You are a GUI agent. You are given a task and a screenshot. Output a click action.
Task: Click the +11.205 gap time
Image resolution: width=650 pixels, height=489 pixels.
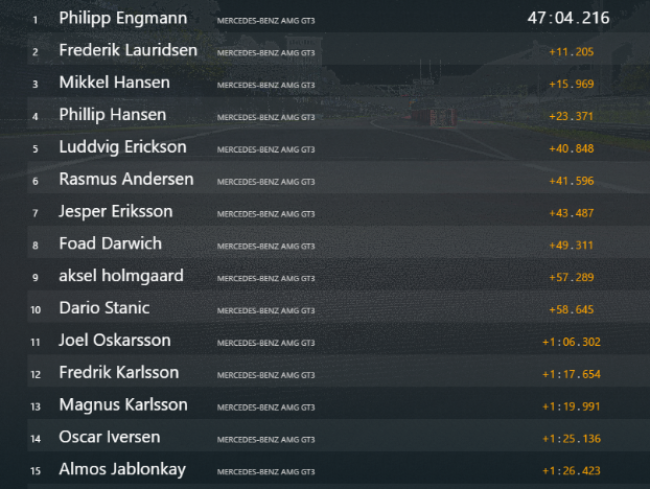point(571,52)
